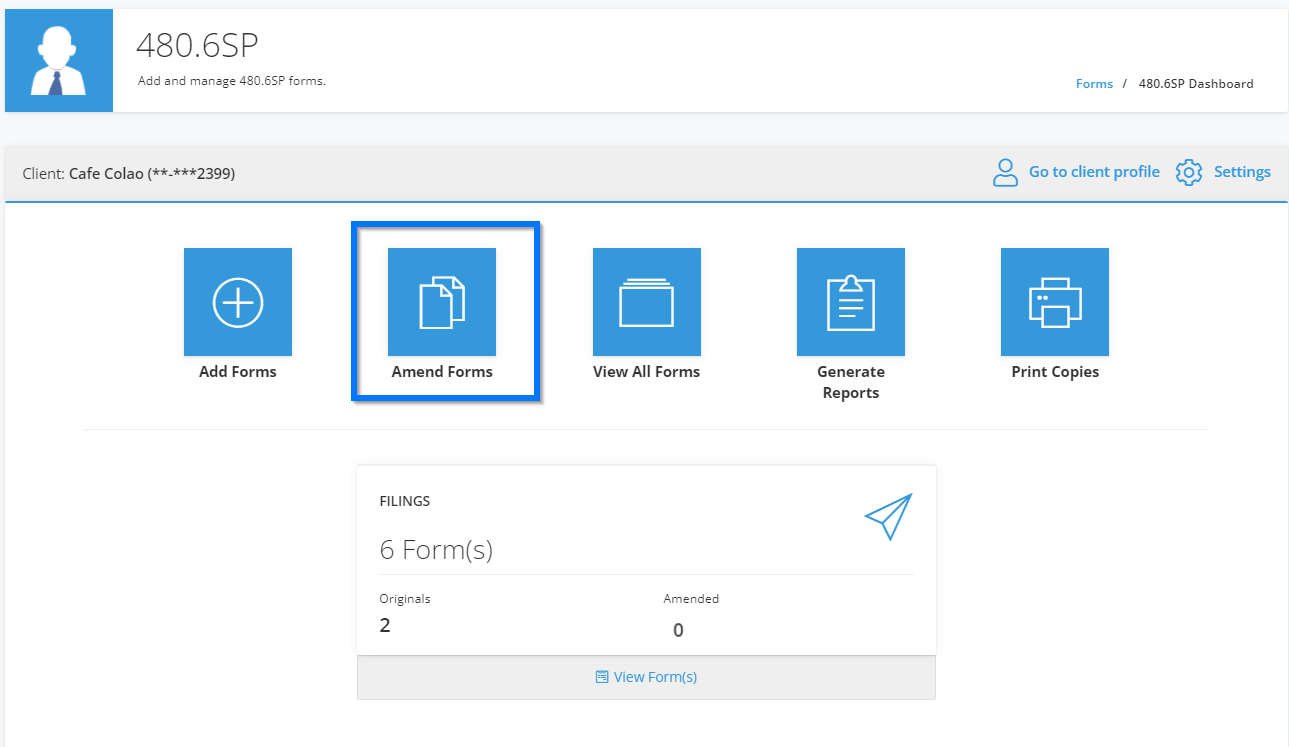Click the 6 Form(s) count
Screen dimensions: 1289x747
pos(436,550)
